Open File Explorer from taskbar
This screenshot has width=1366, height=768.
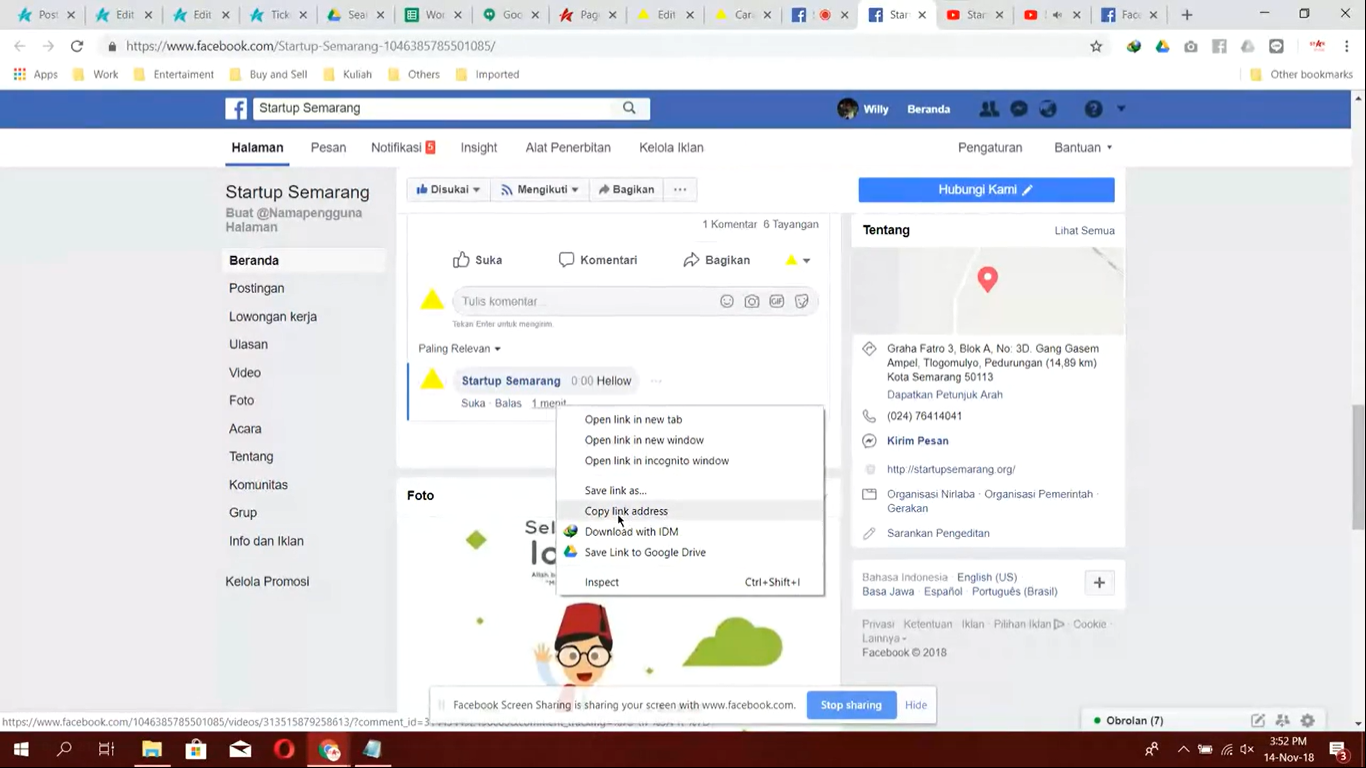click(152, 749)
